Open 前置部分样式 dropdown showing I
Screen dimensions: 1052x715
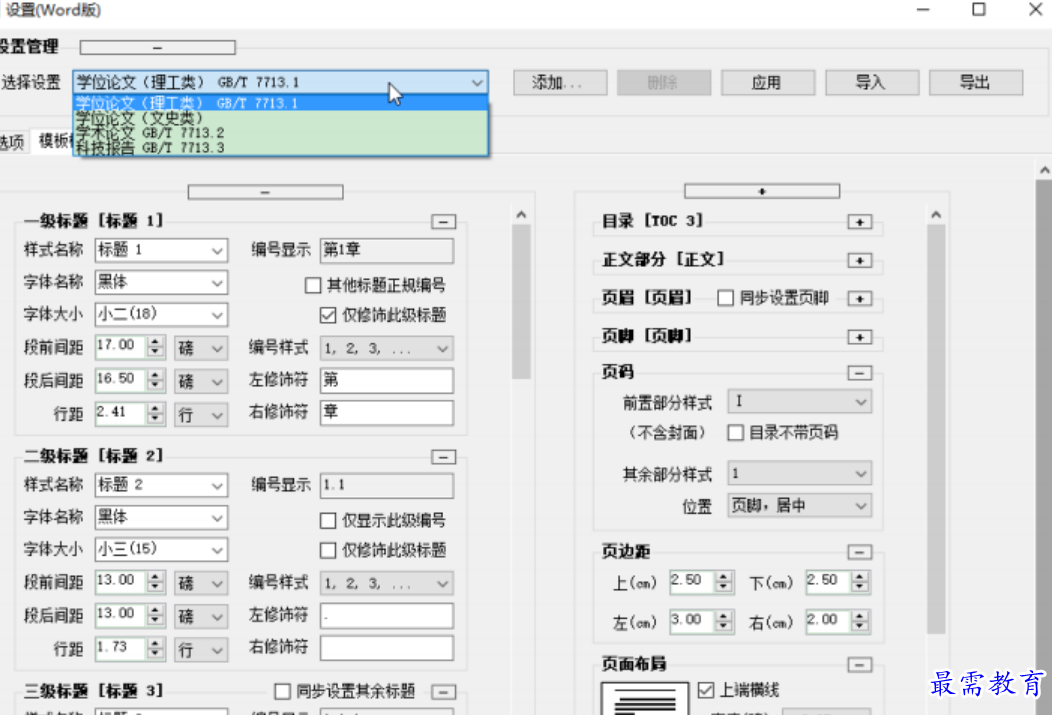click(799, 402)
